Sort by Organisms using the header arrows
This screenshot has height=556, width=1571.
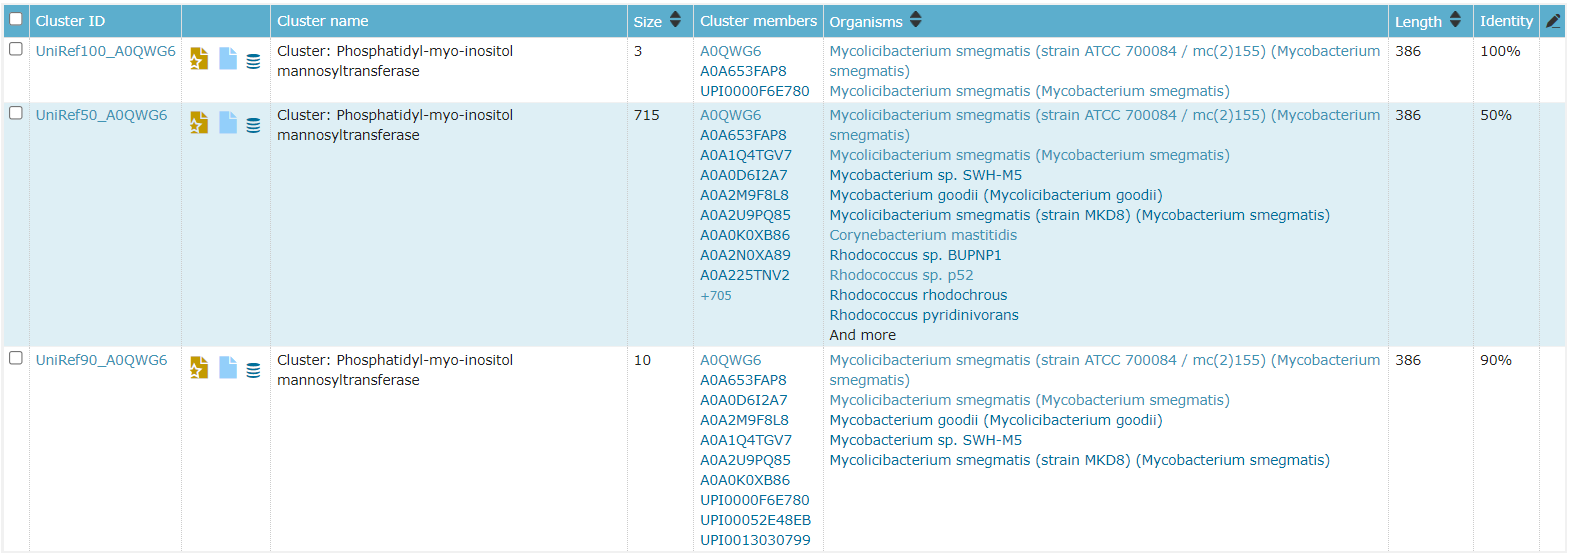click(916, 20)
